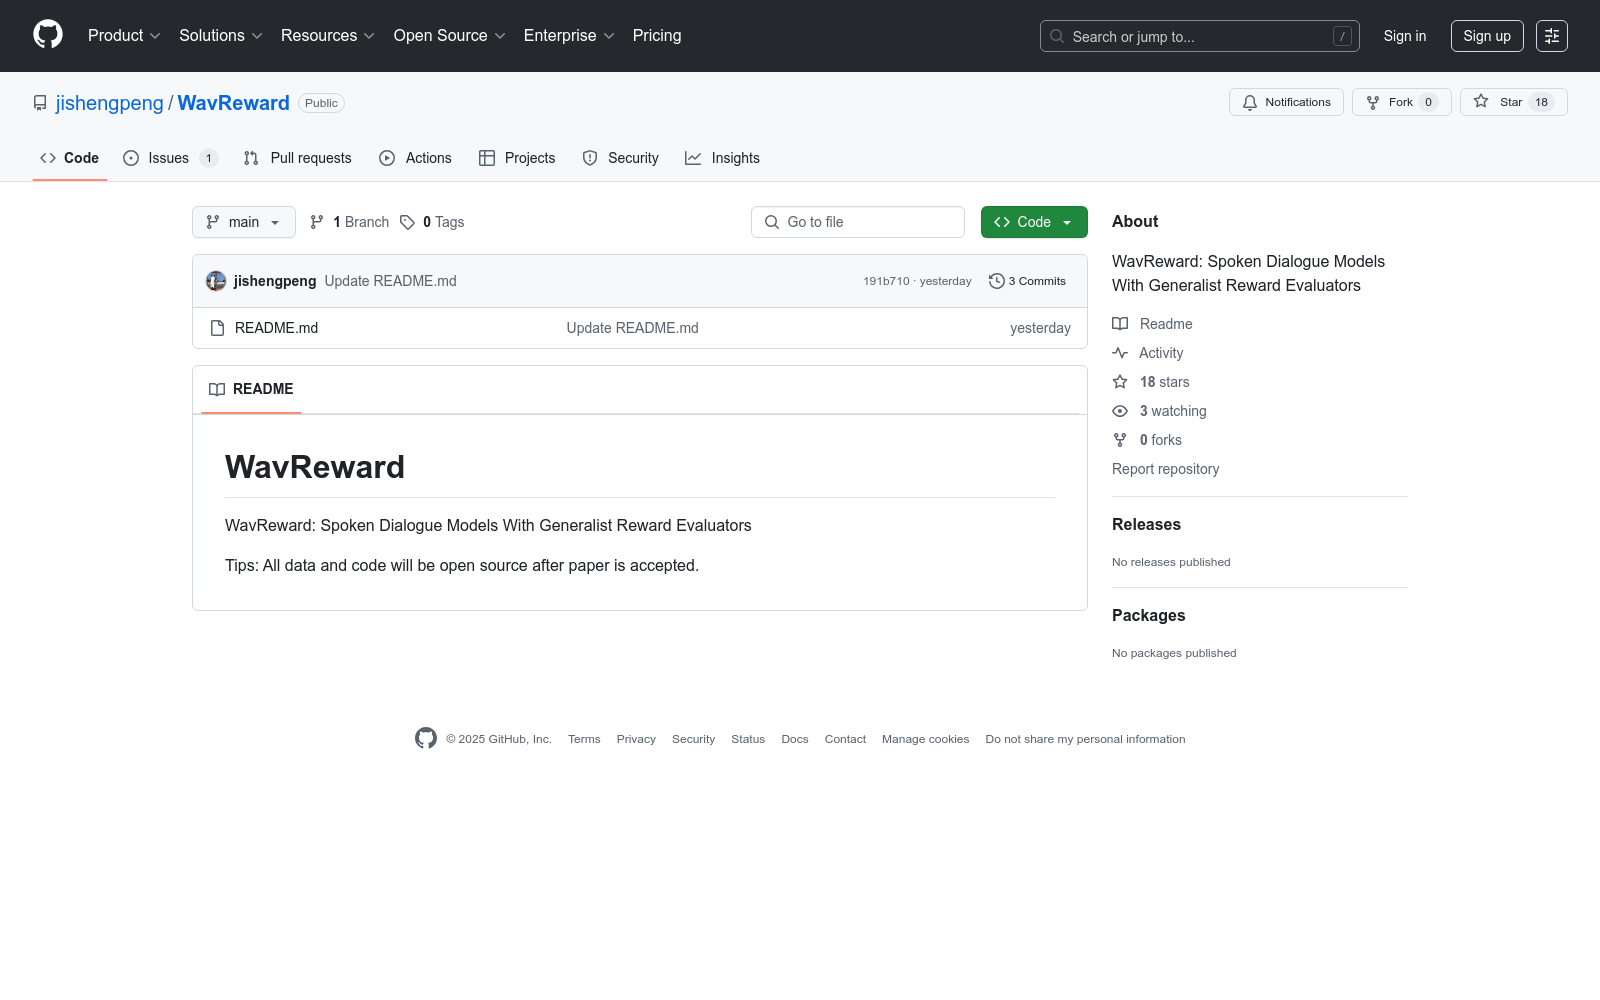Screen dimensions: 1600x1000
Task: Open the global navigation settings icon
Action: (1552, 36)
